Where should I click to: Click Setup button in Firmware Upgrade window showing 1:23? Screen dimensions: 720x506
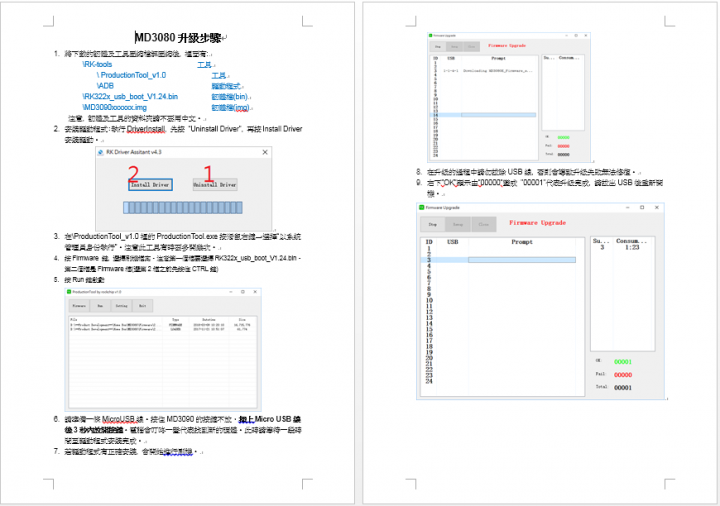click(458, 225)
